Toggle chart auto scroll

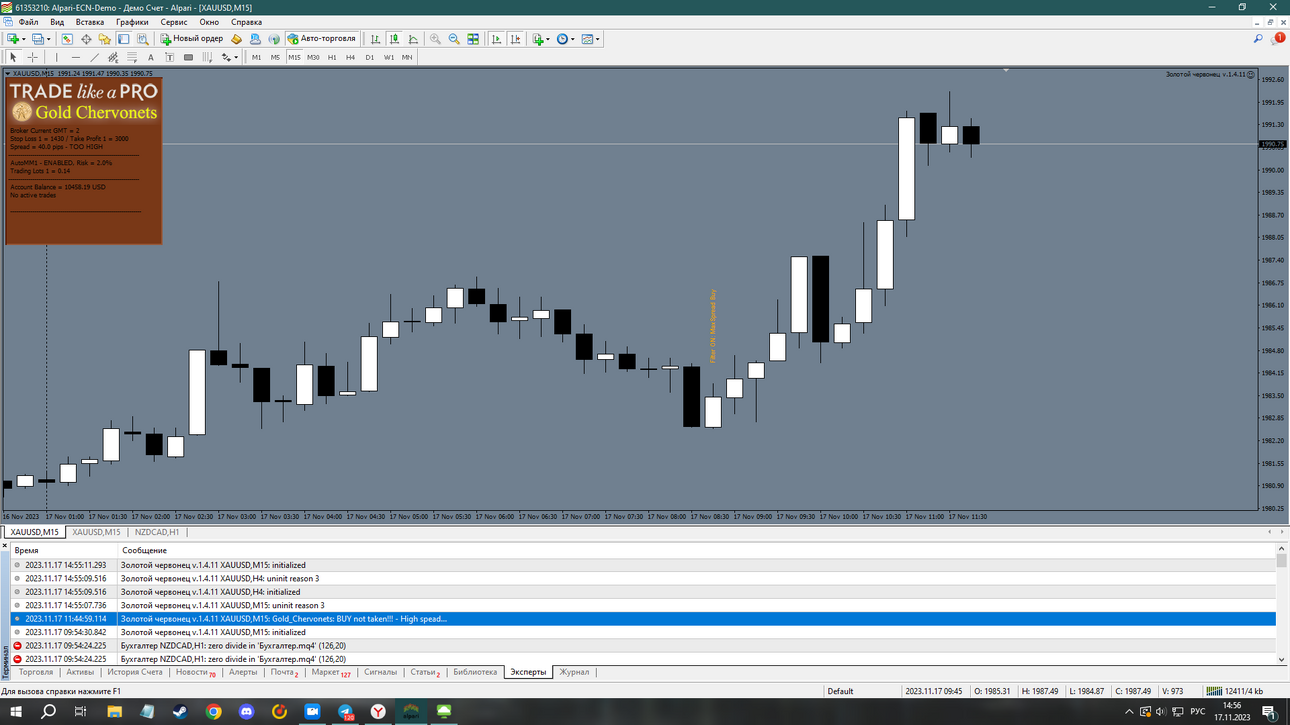[x=496, y=39]
